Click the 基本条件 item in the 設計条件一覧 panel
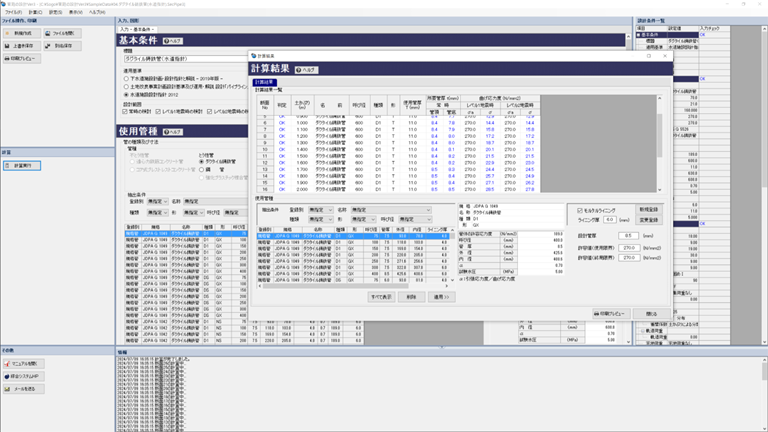 650,35
